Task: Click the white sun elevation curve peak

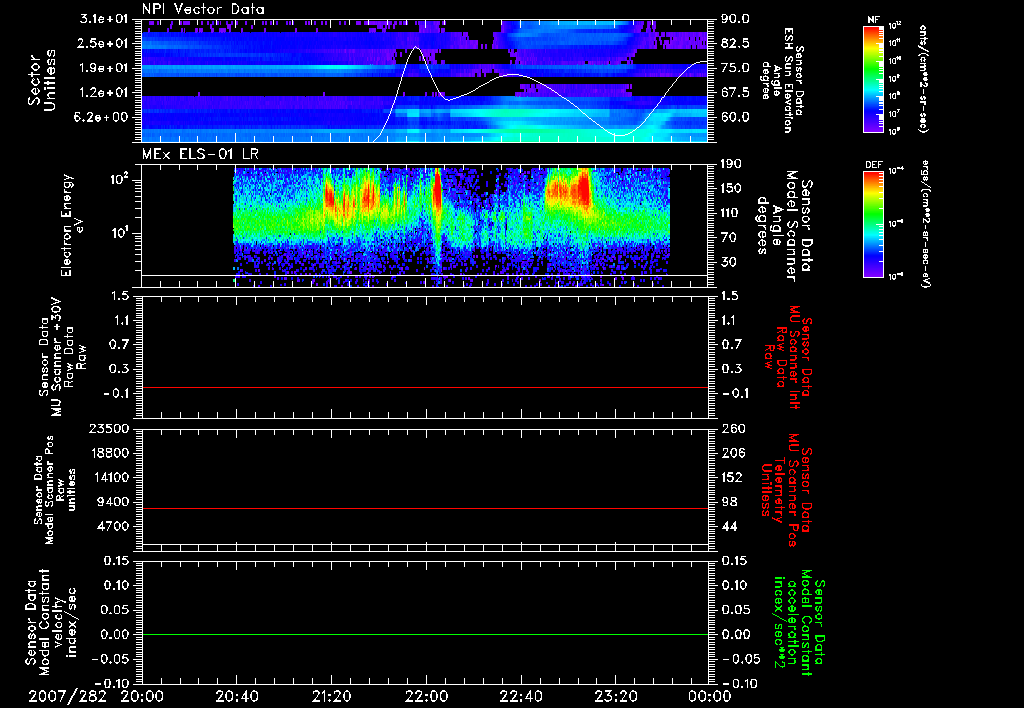Action: click(x=415, y=47)
